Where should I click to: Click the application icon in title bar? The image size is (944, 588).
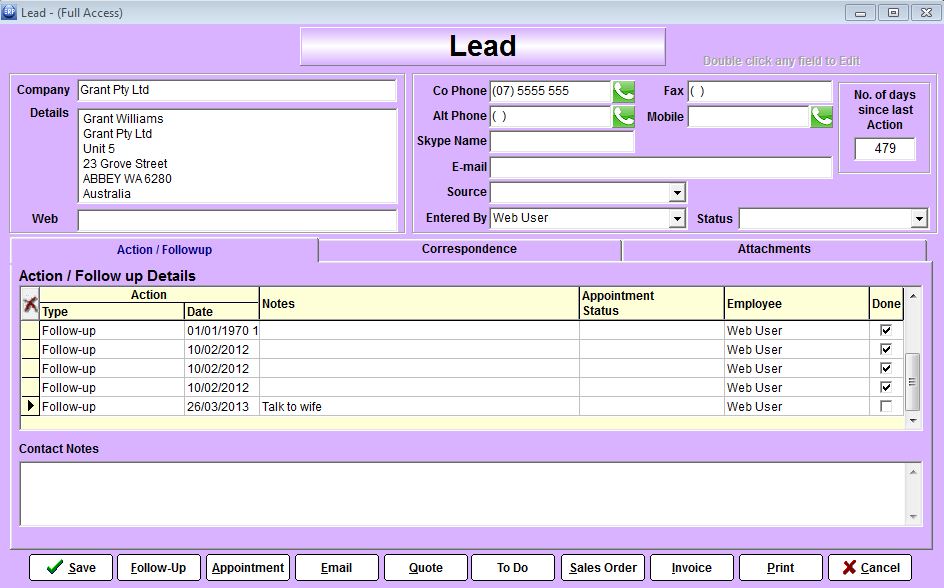pyautogui.click(x=9, y=12)
